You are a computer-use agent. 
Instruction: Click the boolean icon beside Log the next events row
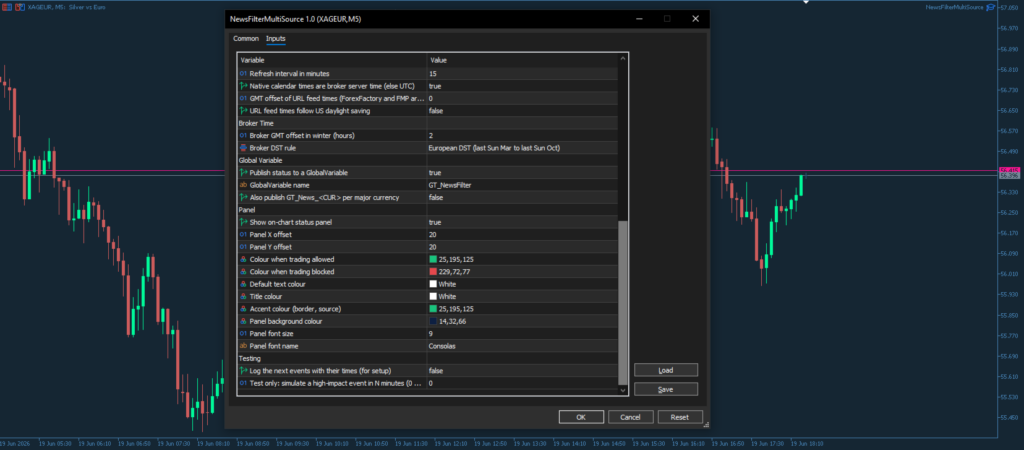tap(243, 371)
